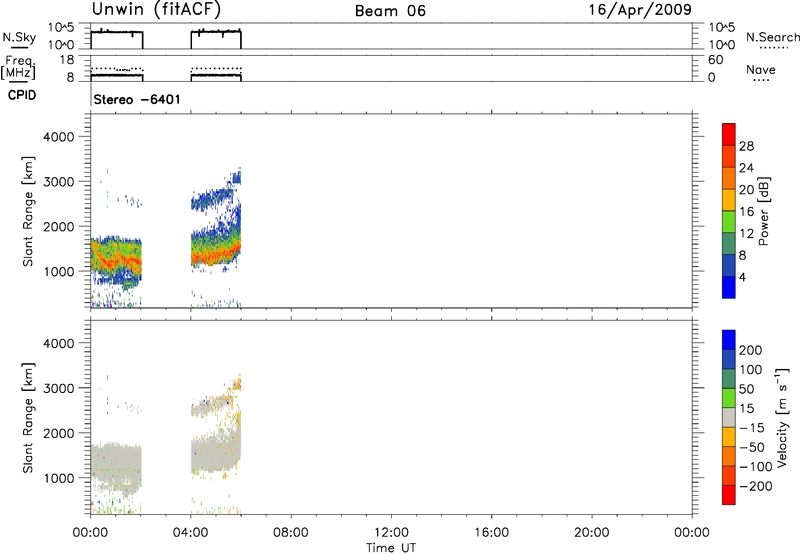Image resolution: width=800 pixels, height=554 pixels.
Task: Click the red top segment of power colorbar
Action: point(729,134)
